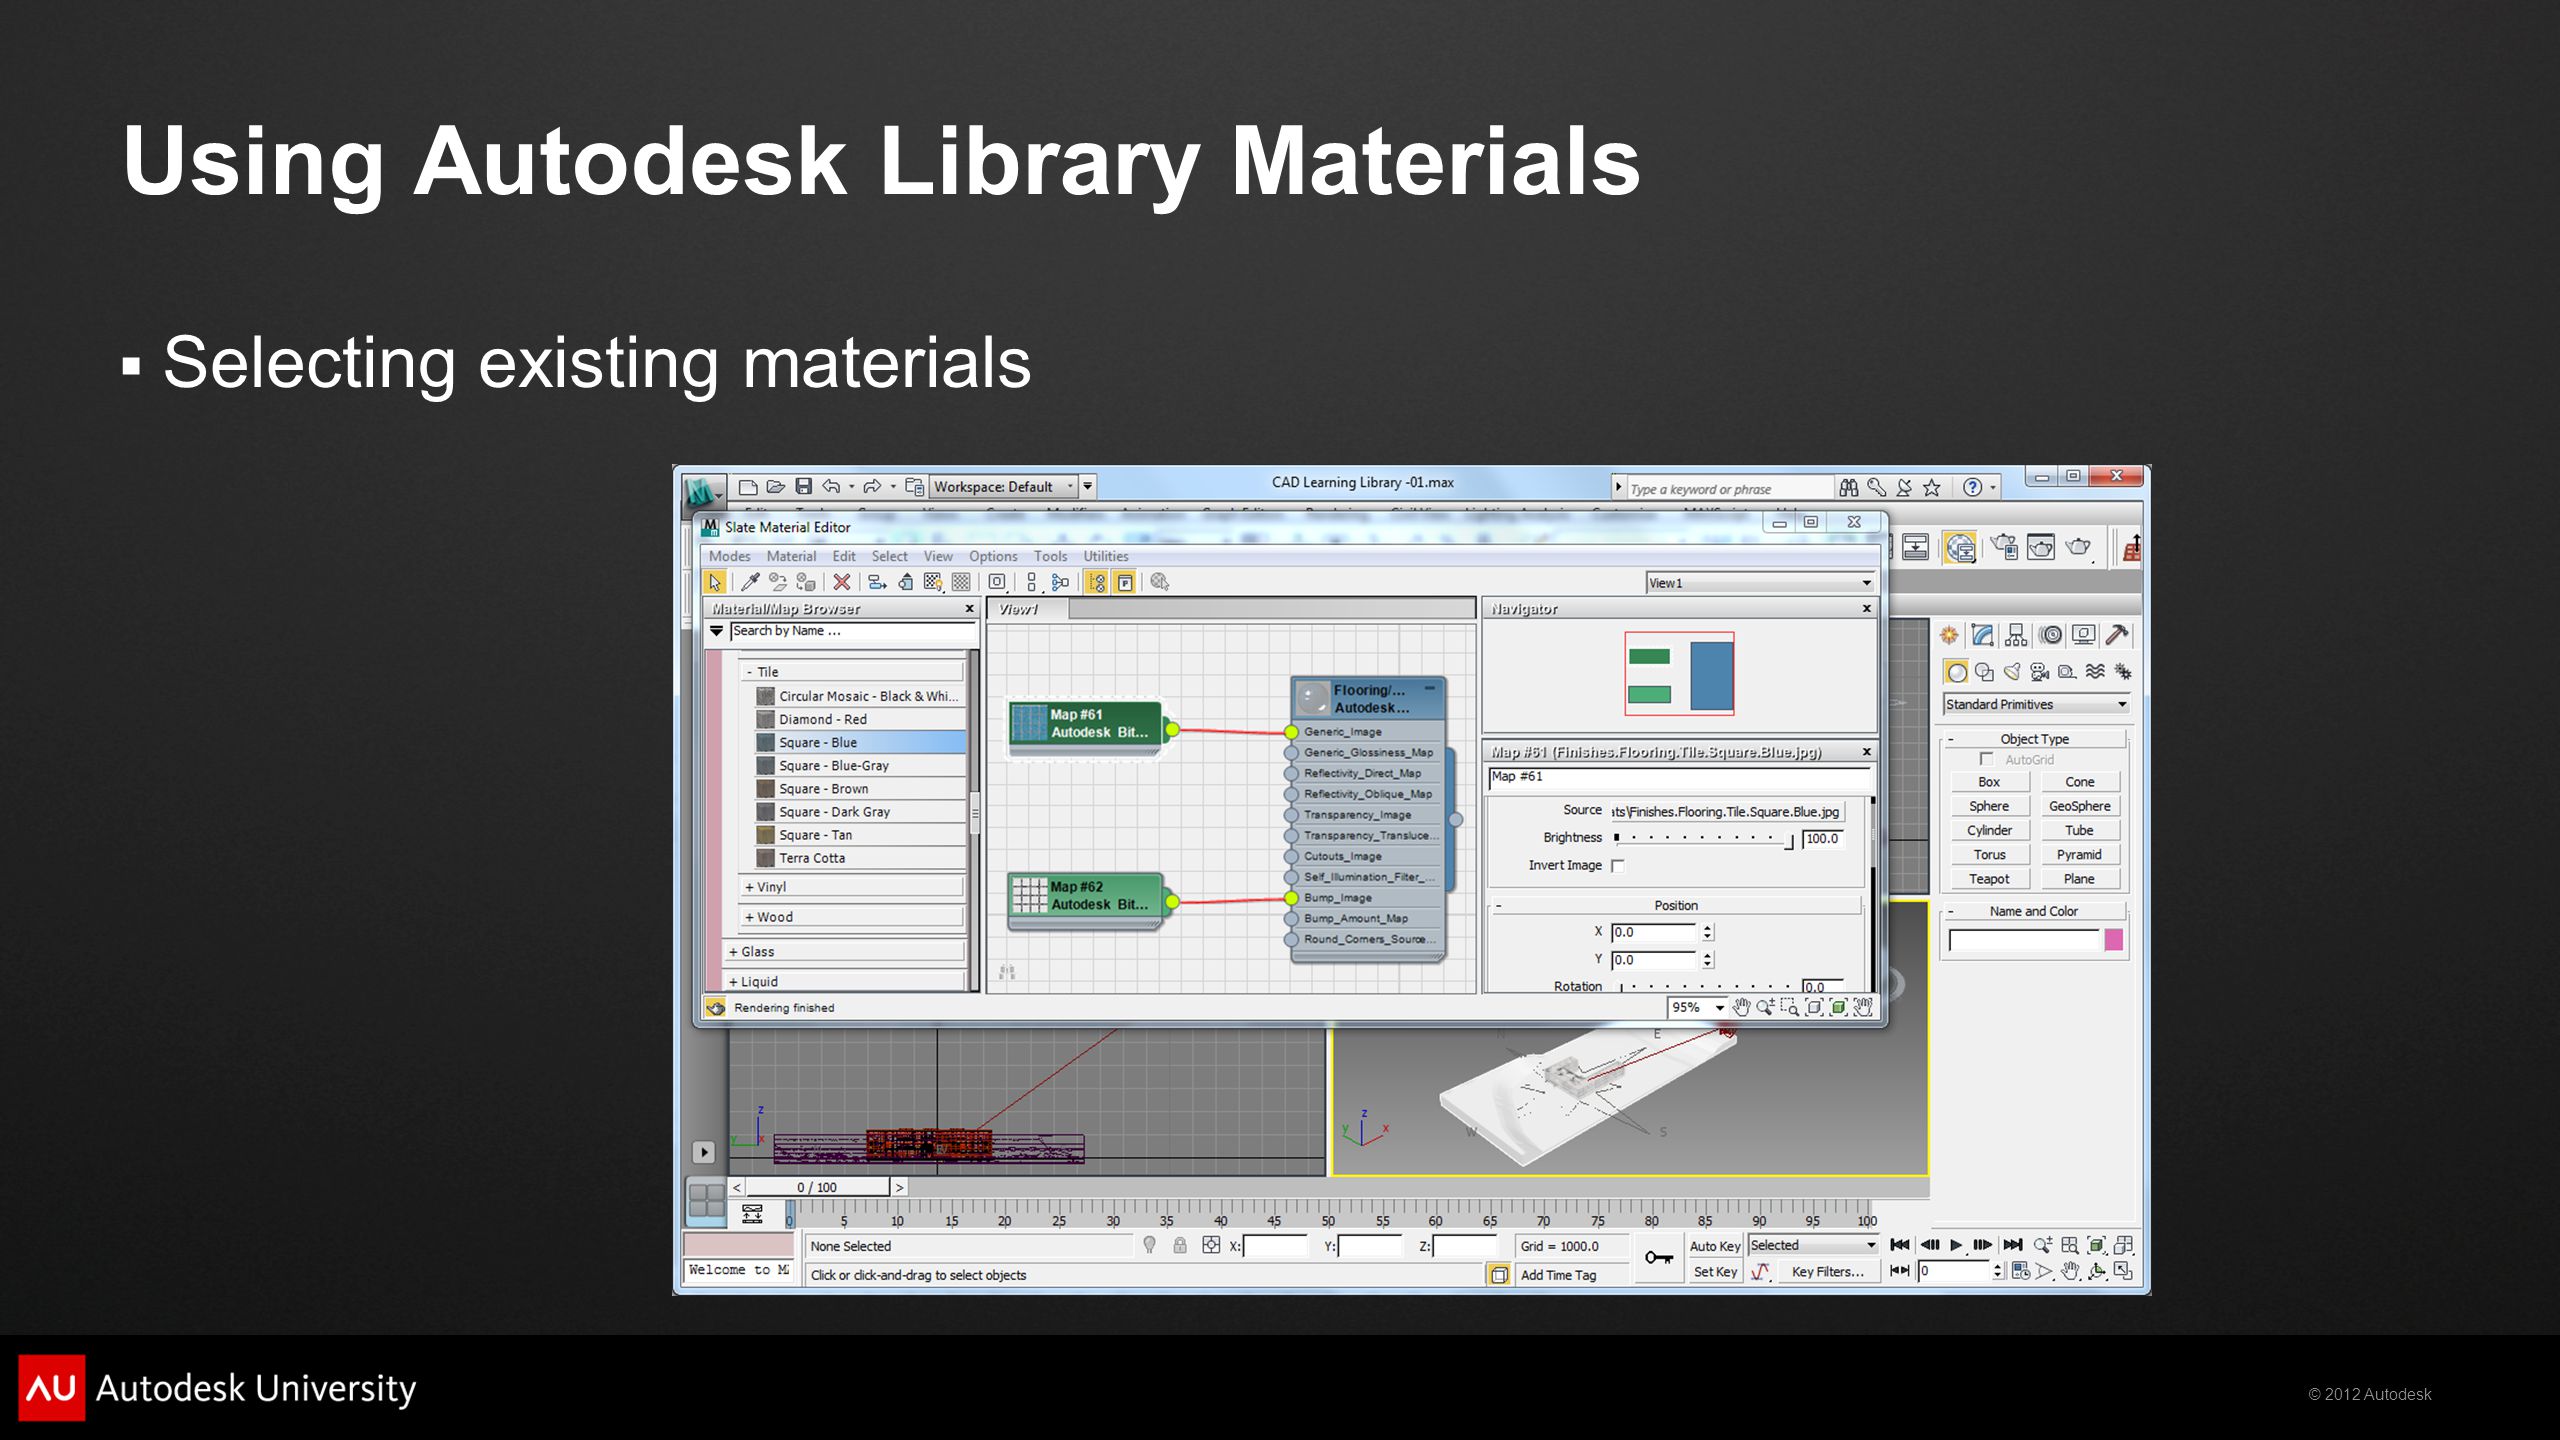Select the View1 tab
This screenshot has width=2560, height=1440.
[1027, 609]
